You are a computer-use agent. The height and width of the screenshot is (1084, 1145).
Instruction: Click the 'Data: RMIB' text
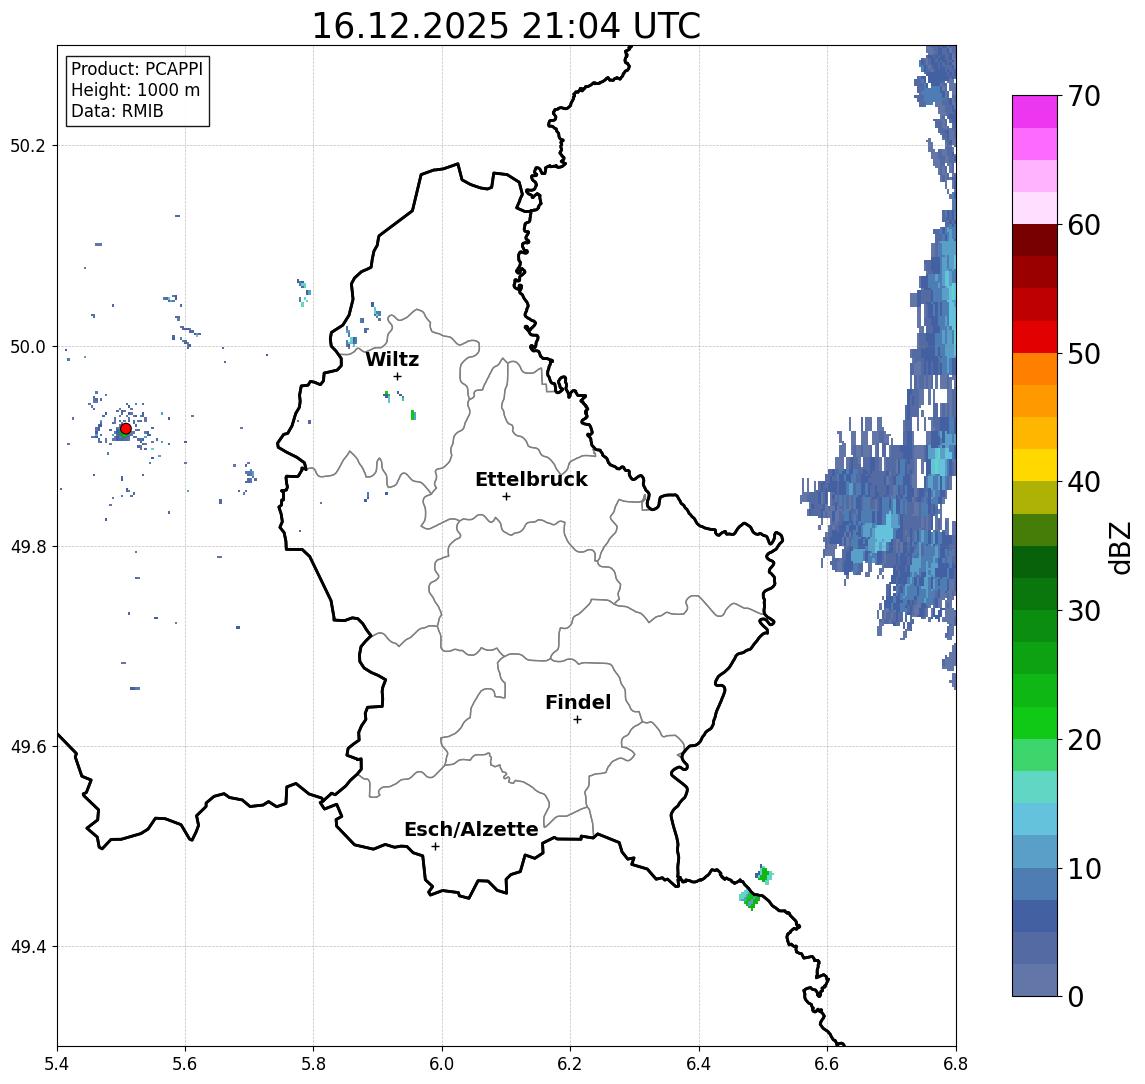[117, 112]
